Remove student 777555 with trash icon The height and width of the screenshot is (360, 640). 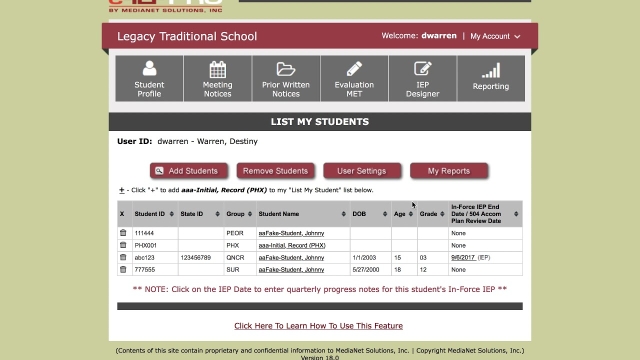click(x=123, y=269)
